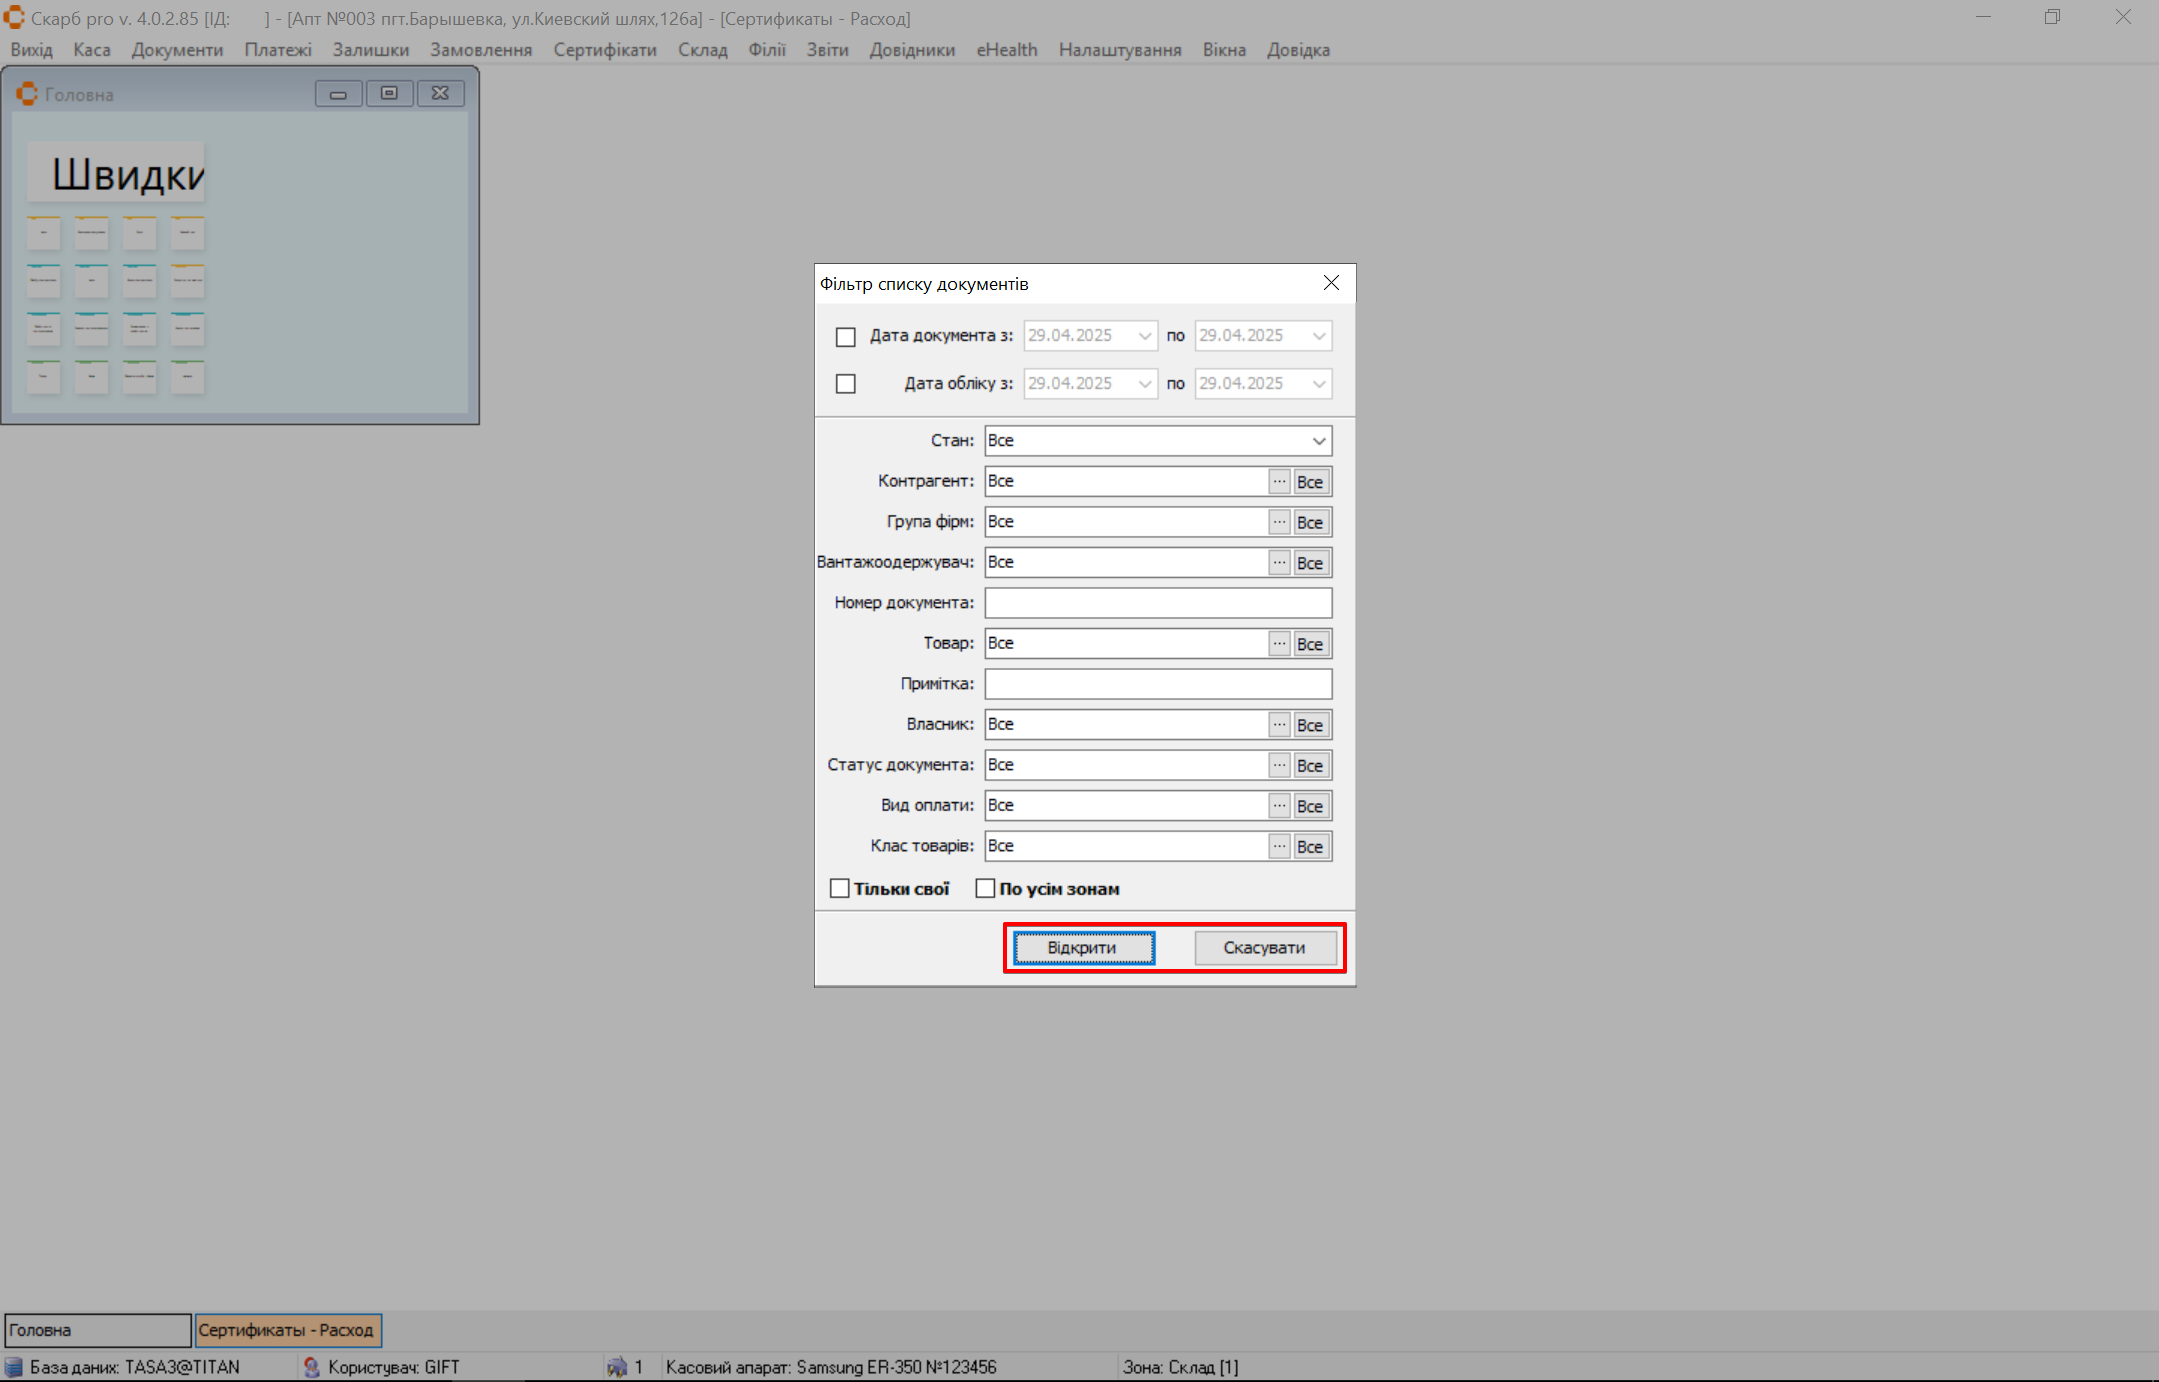Restore the Головна child window
2159x1382 pixels.
(x=389, y=94)
